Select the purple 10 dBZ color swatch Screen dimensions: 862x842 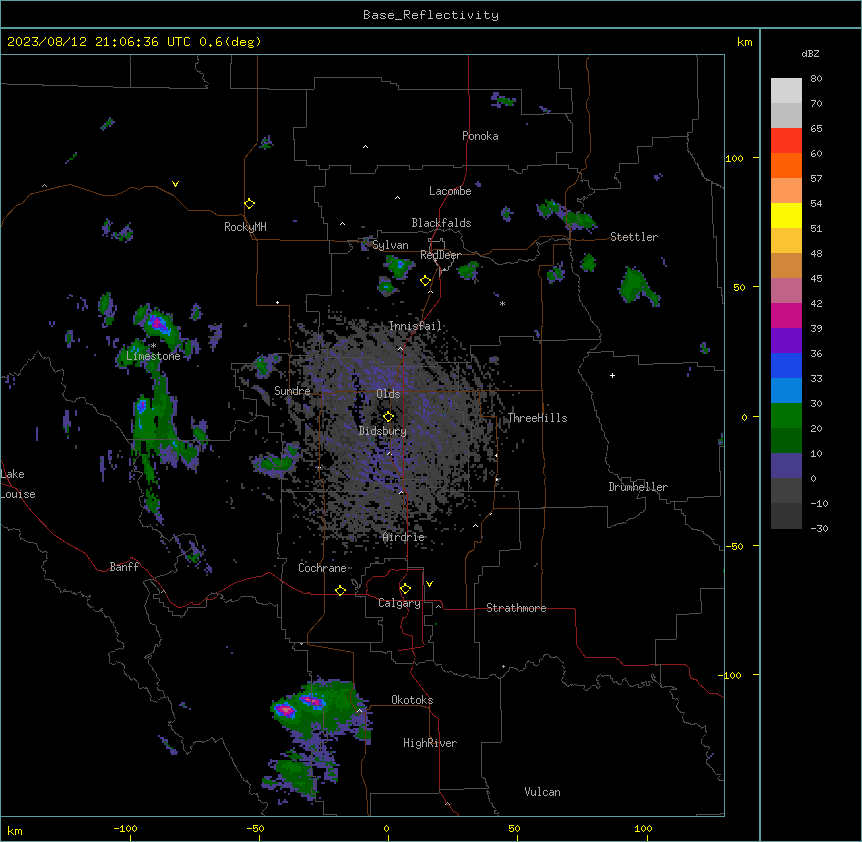tap(786, 466)
